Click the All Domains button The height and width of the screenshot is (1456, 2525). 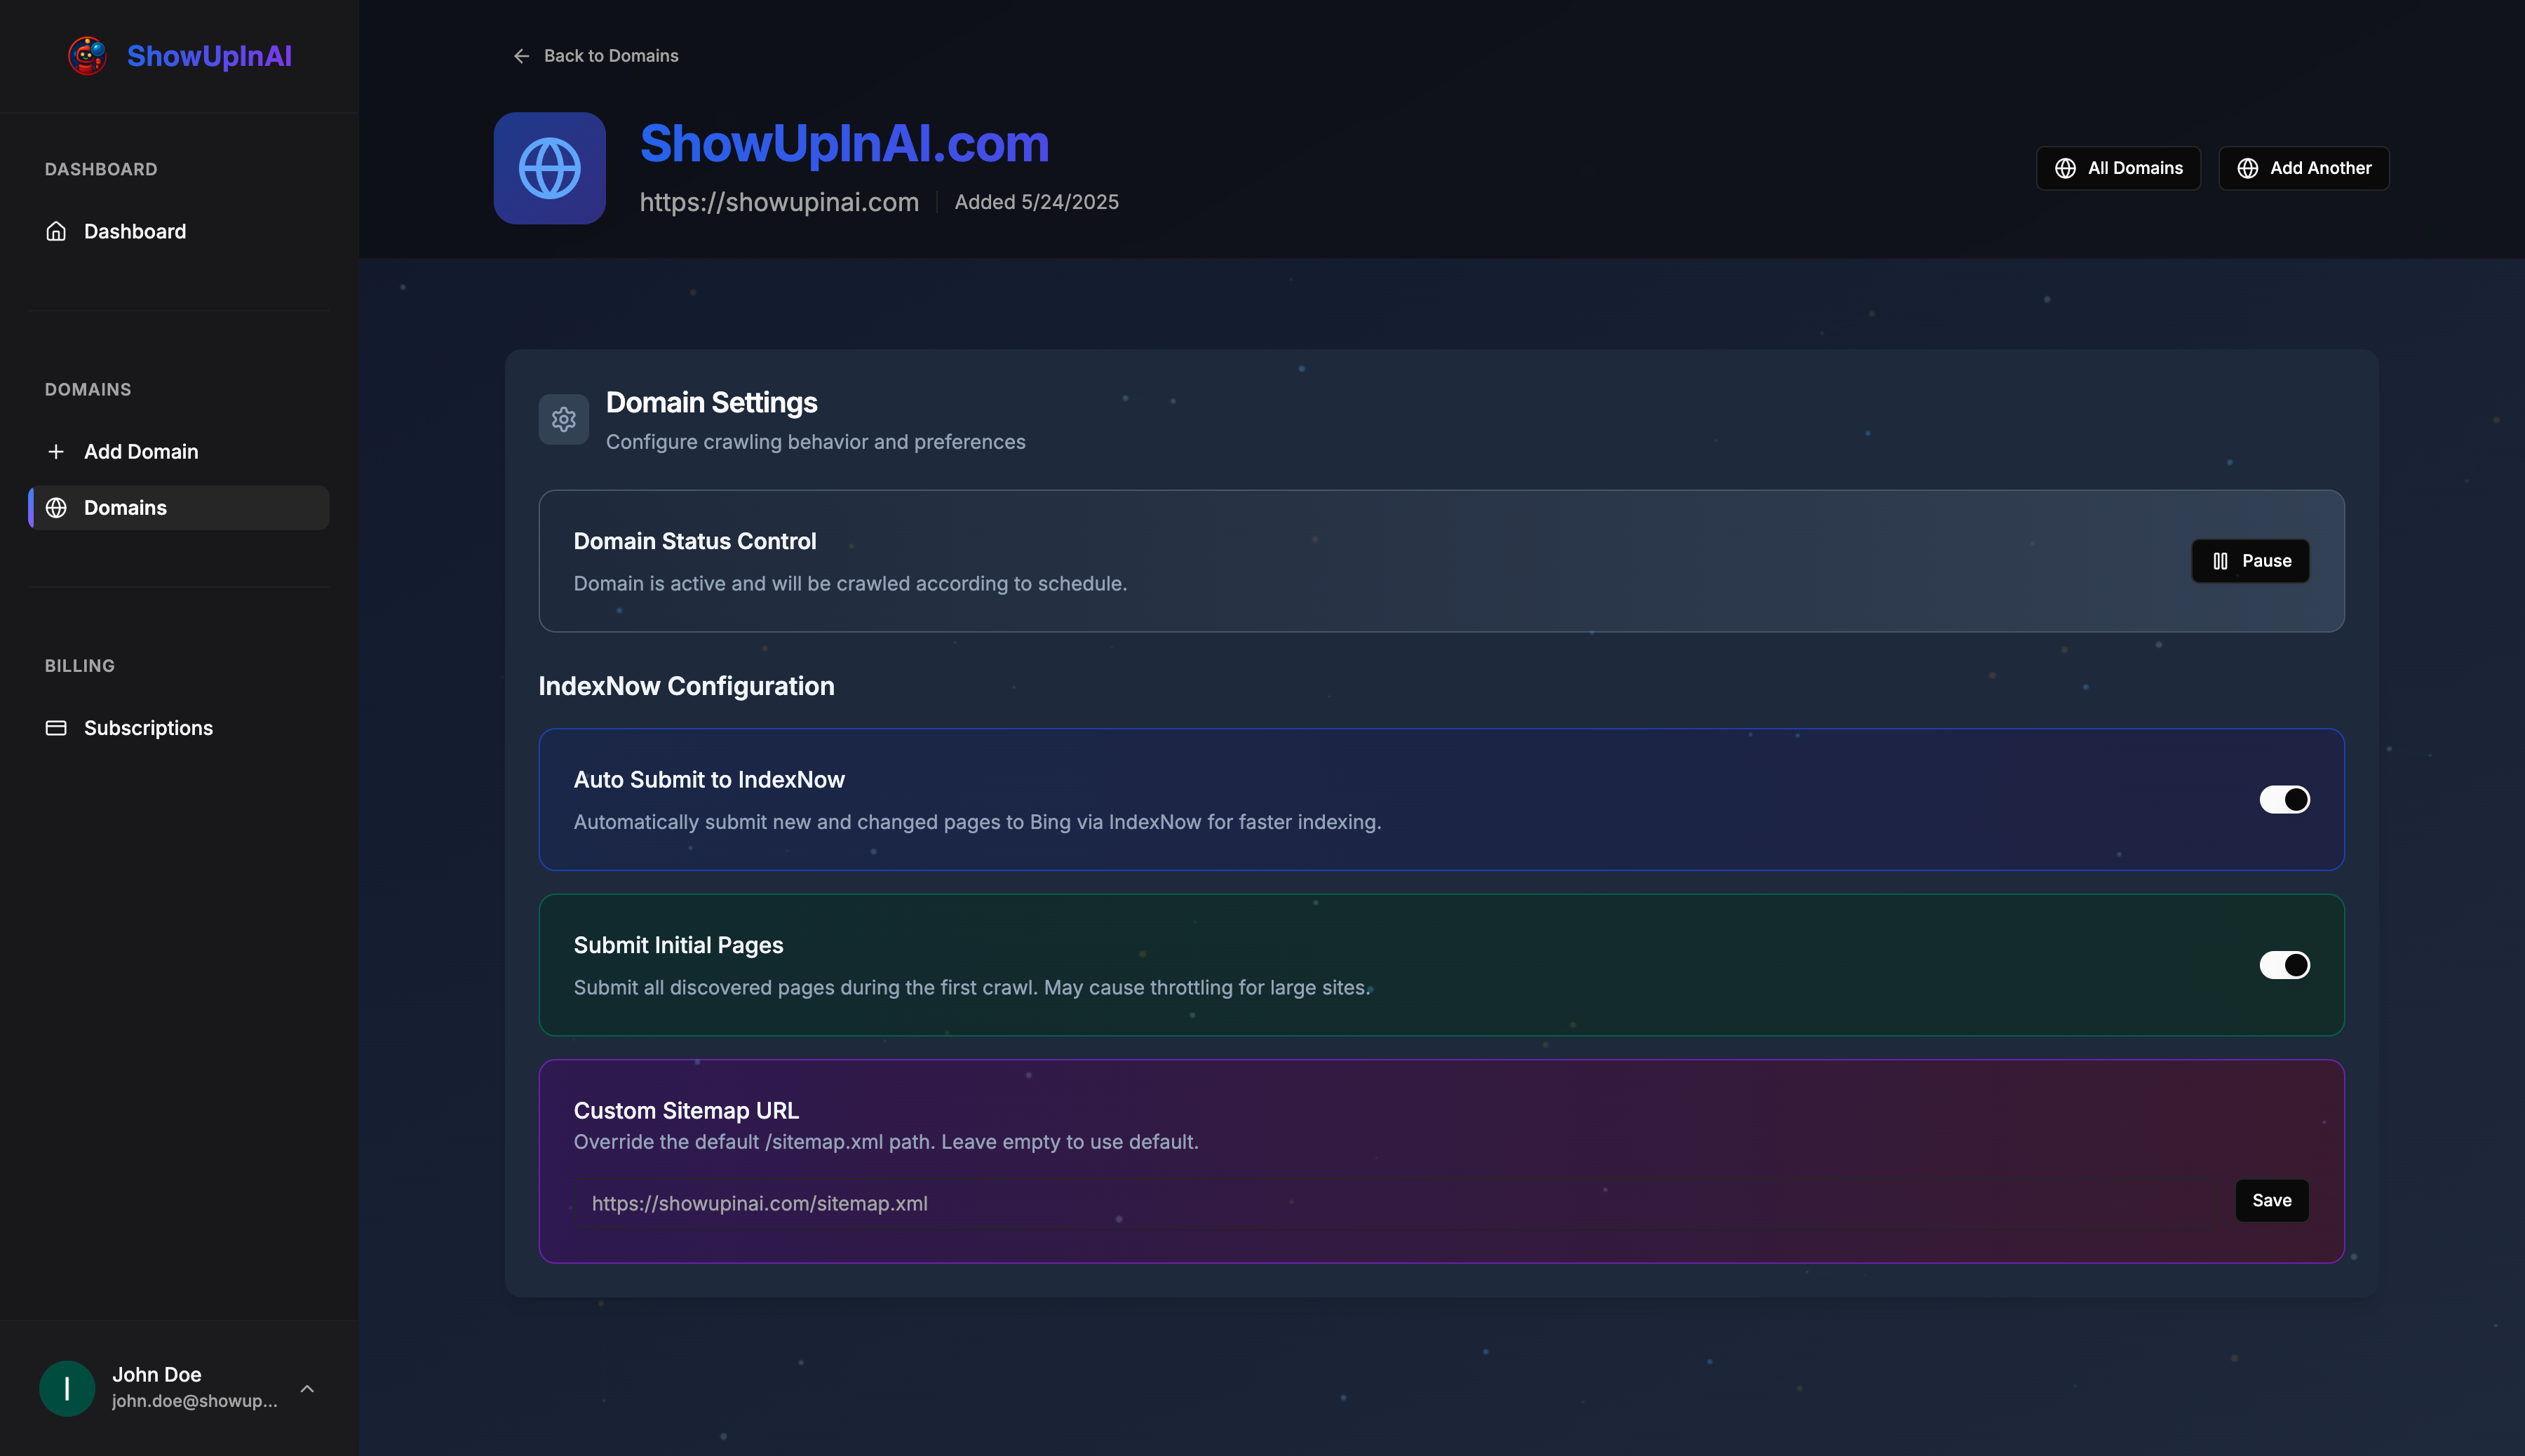point(2118,168)
